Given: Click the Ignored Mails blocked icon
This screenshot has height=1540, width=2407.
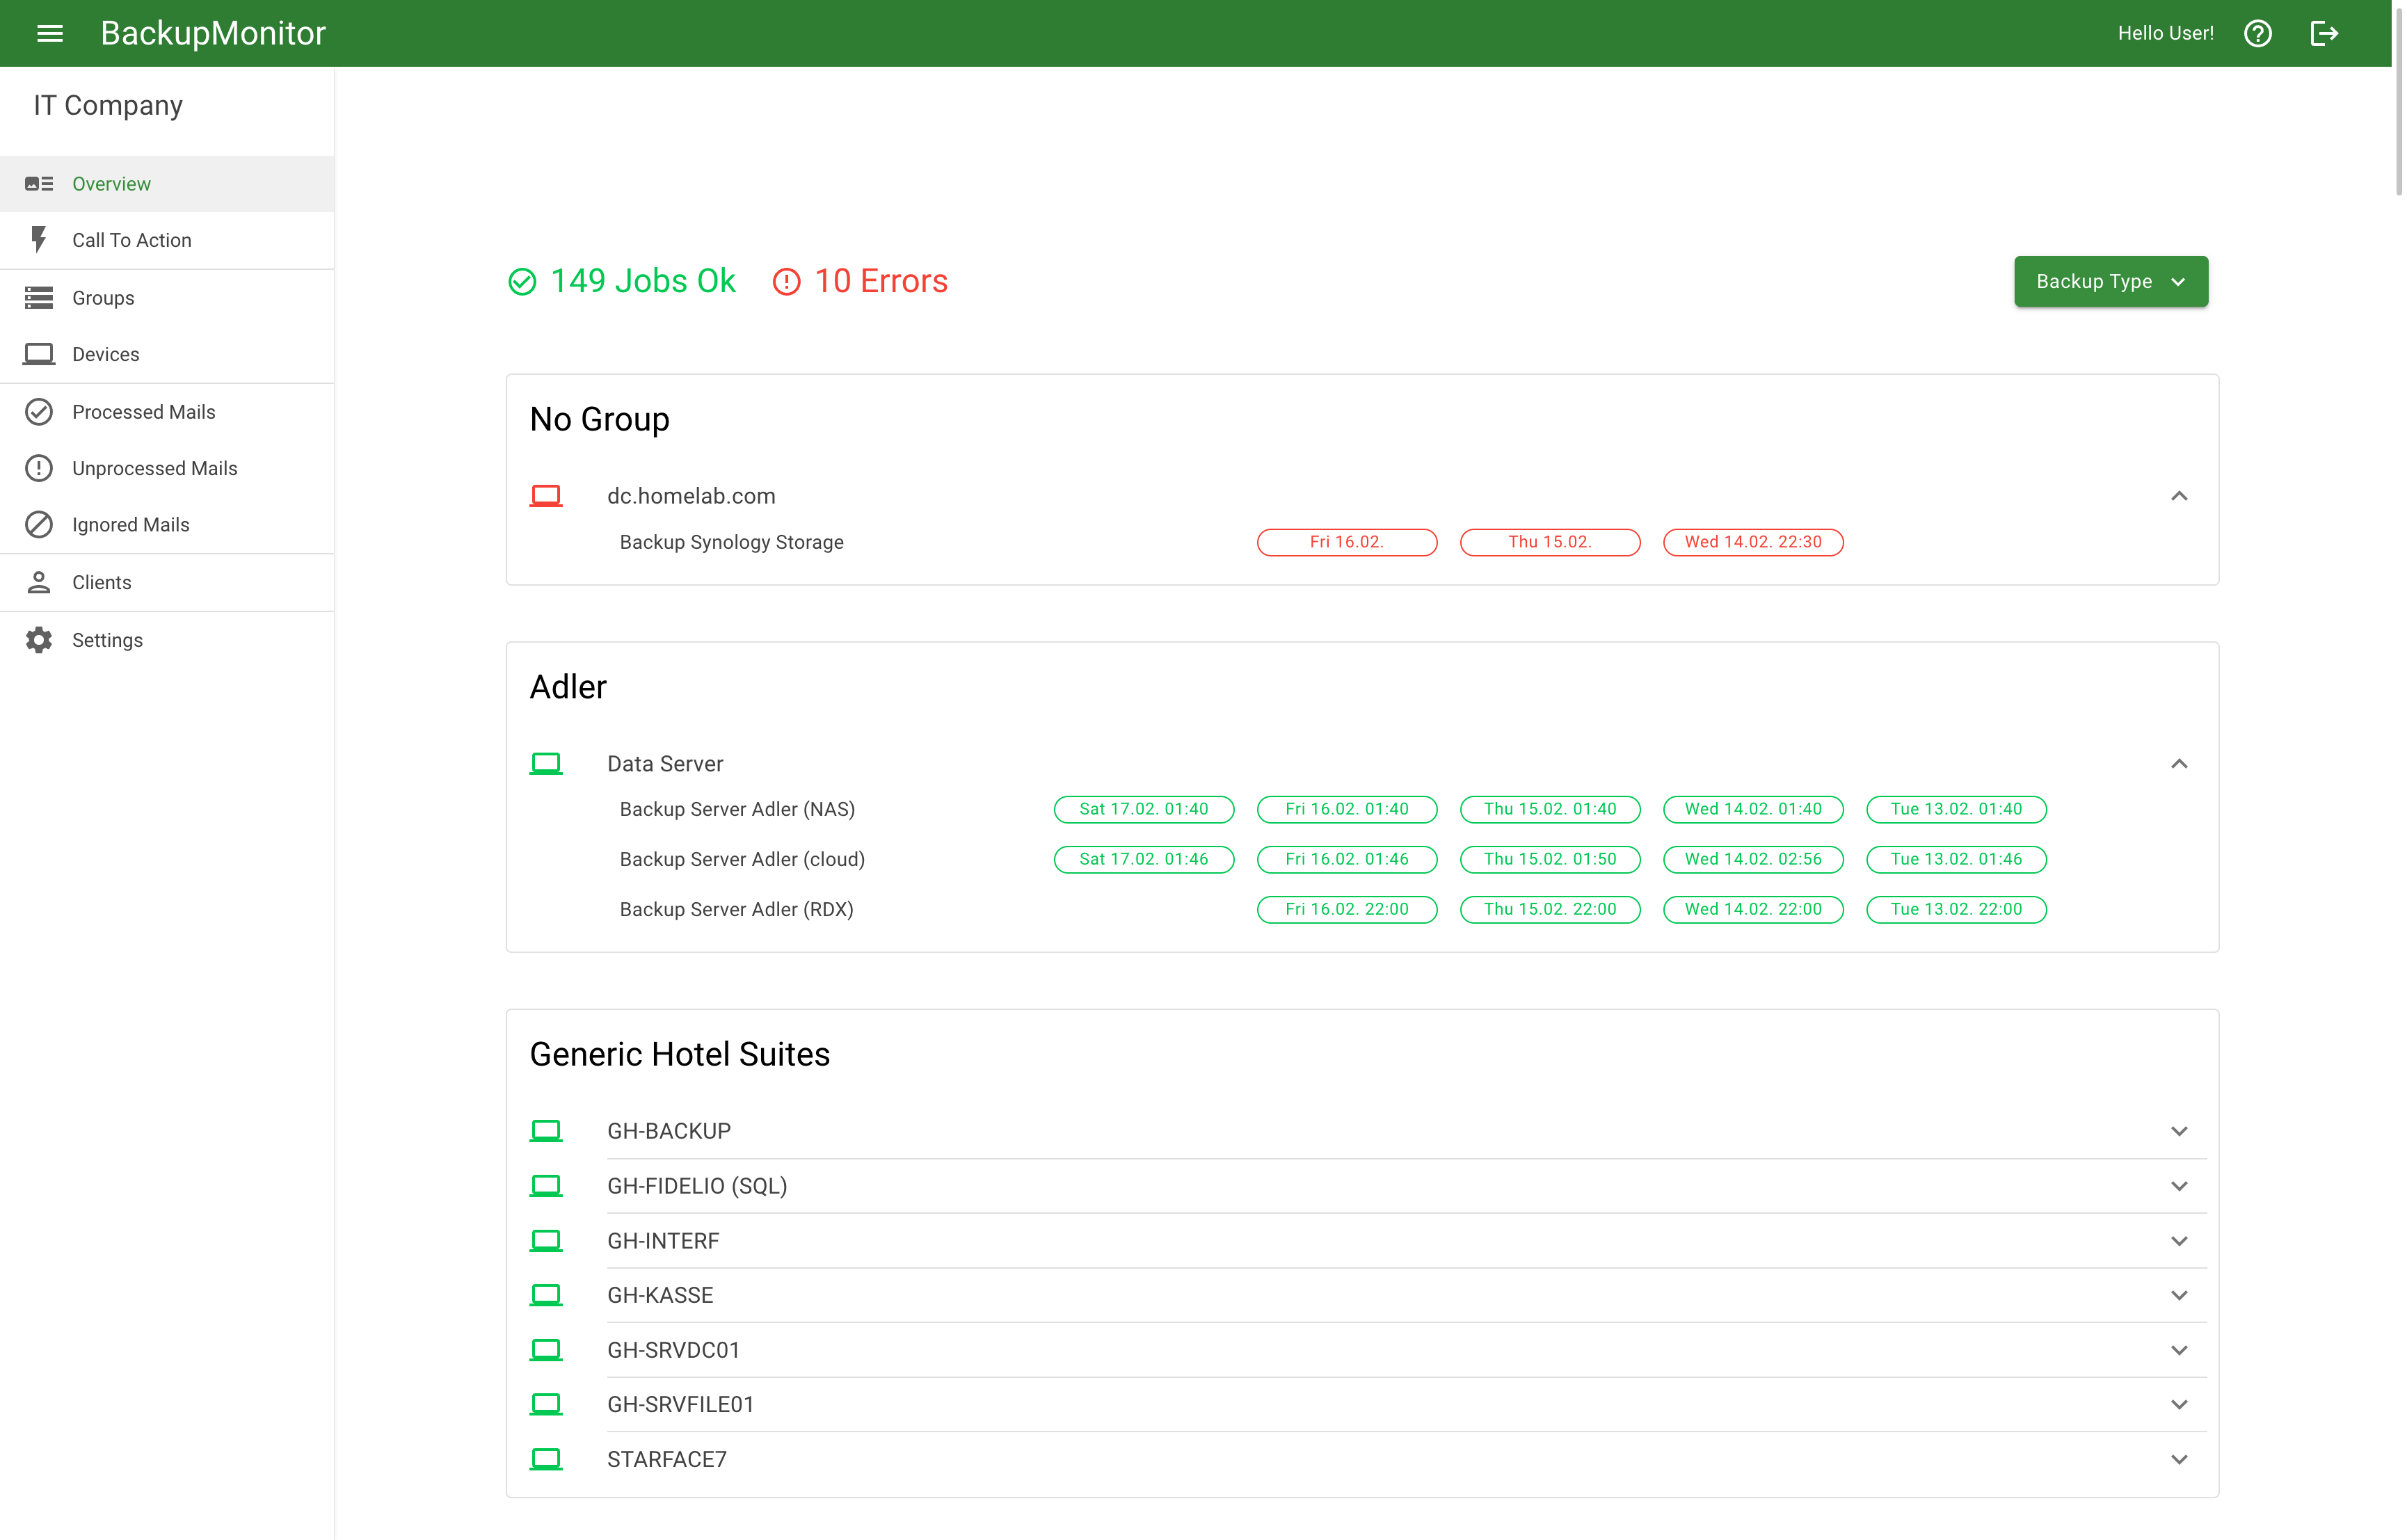Looking at the screenshot, I should [x=39, y=525].
